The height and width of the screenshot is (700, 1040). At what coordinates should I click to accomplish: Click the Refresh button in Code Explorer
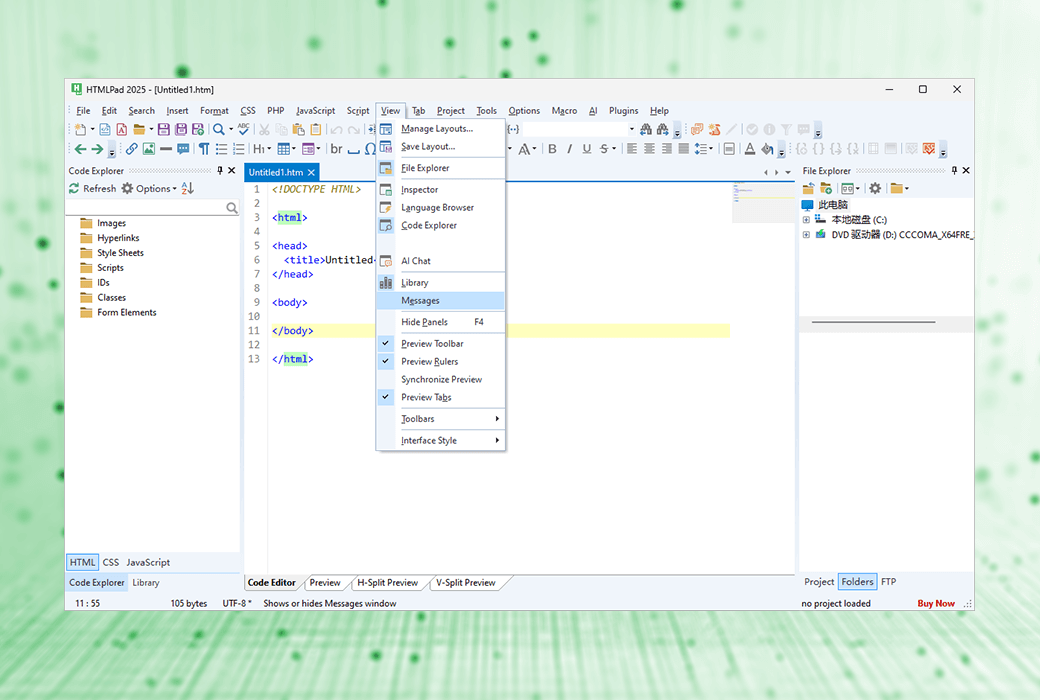click(x=93, y=188)
